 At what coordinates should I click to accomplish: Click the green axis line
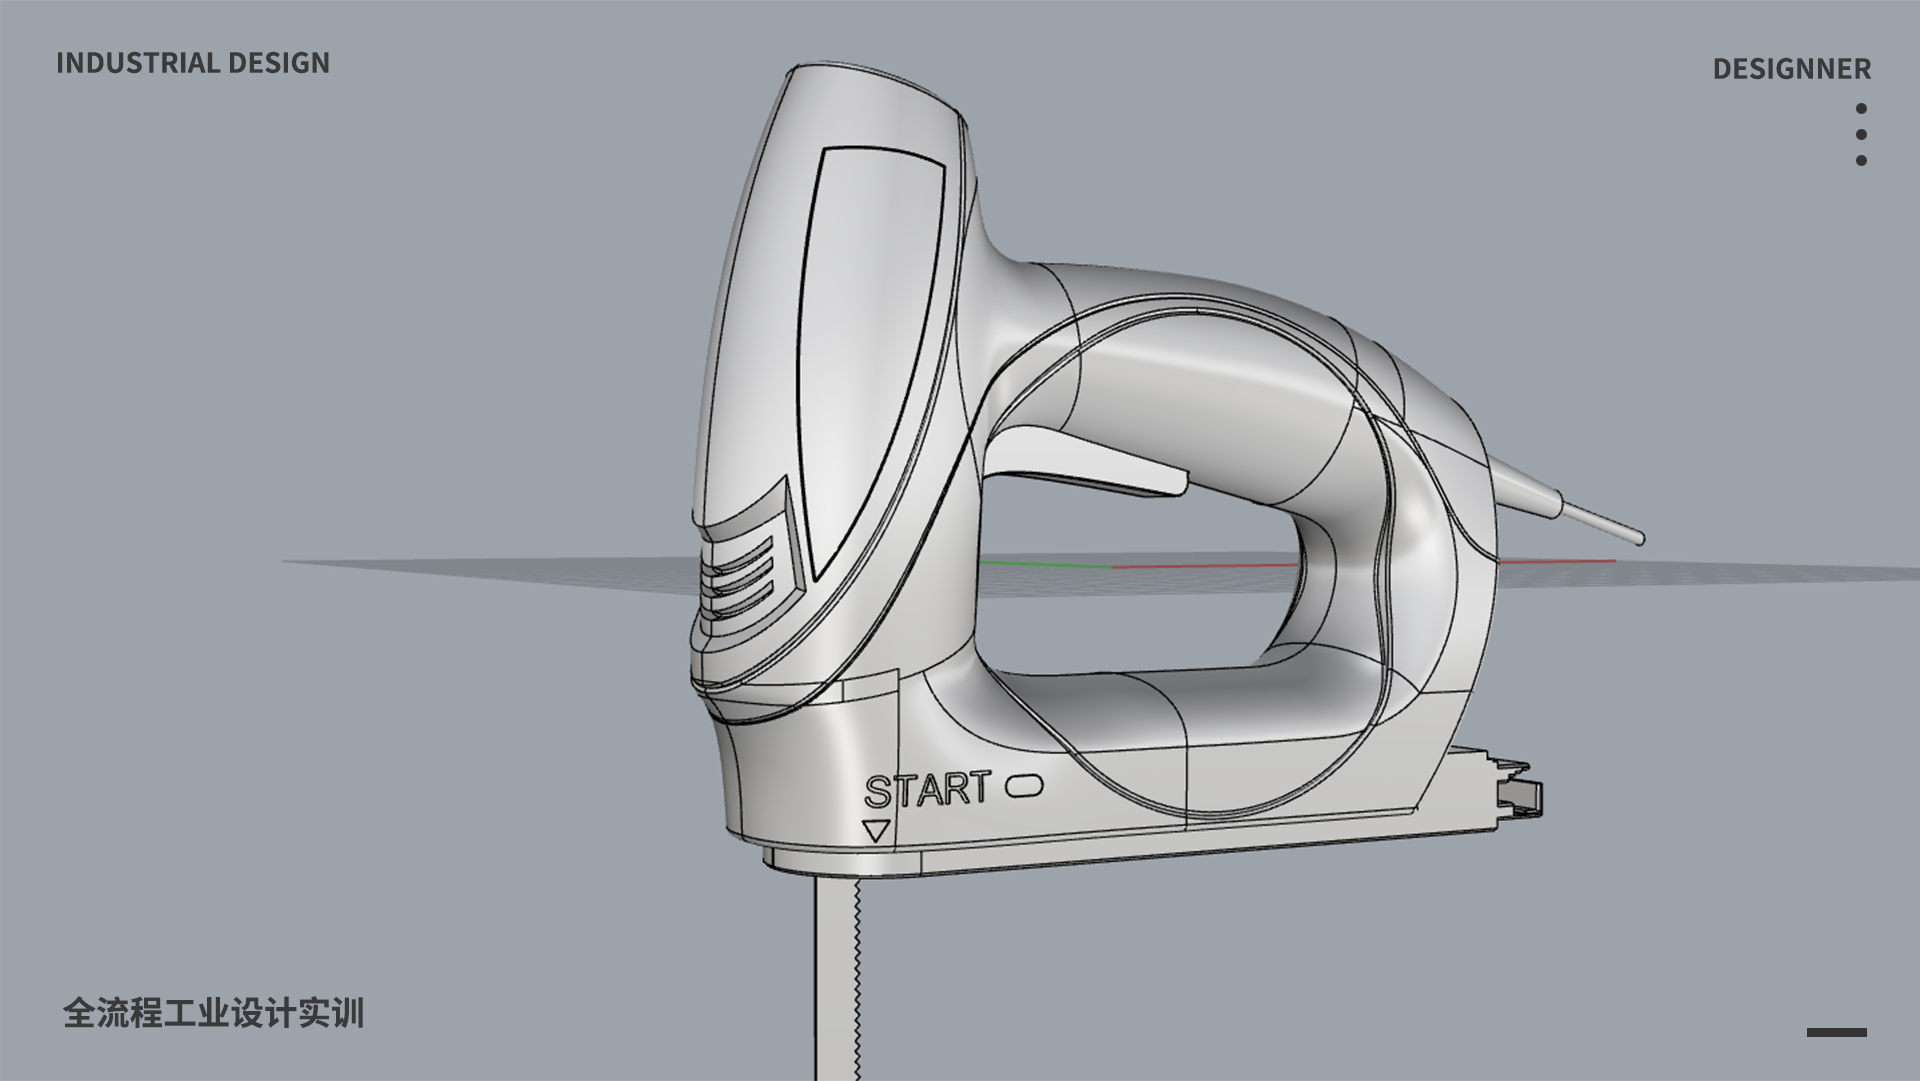coord(1045,565)
